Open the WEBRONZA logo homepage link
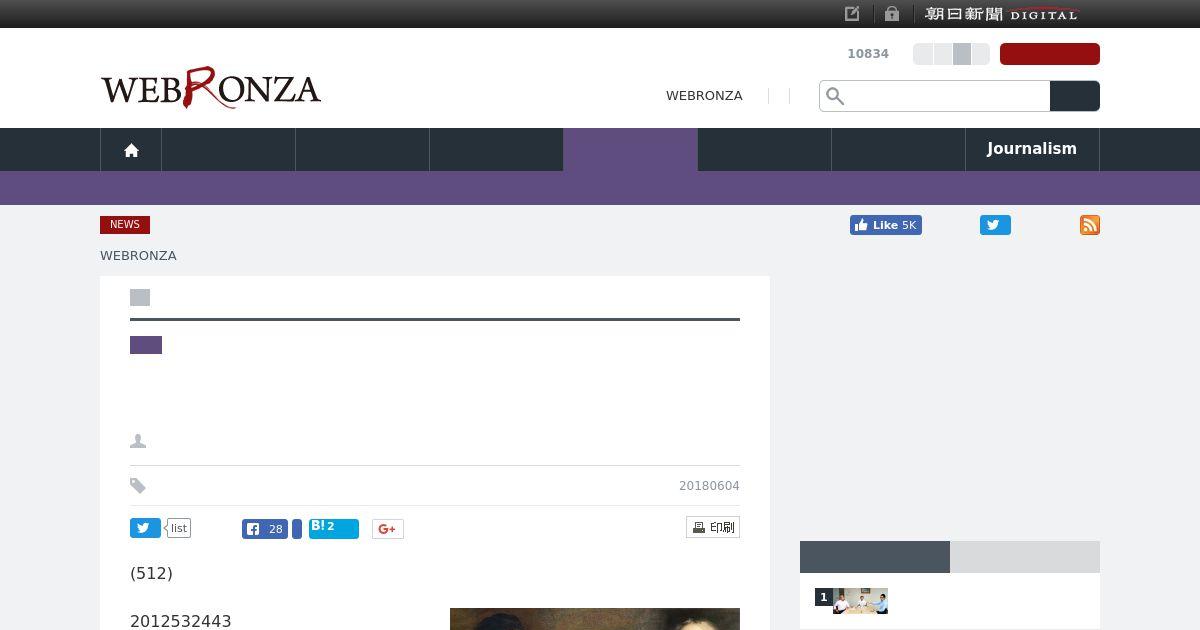The height and width of the screenshot is (630, 1200). point(210,88)
